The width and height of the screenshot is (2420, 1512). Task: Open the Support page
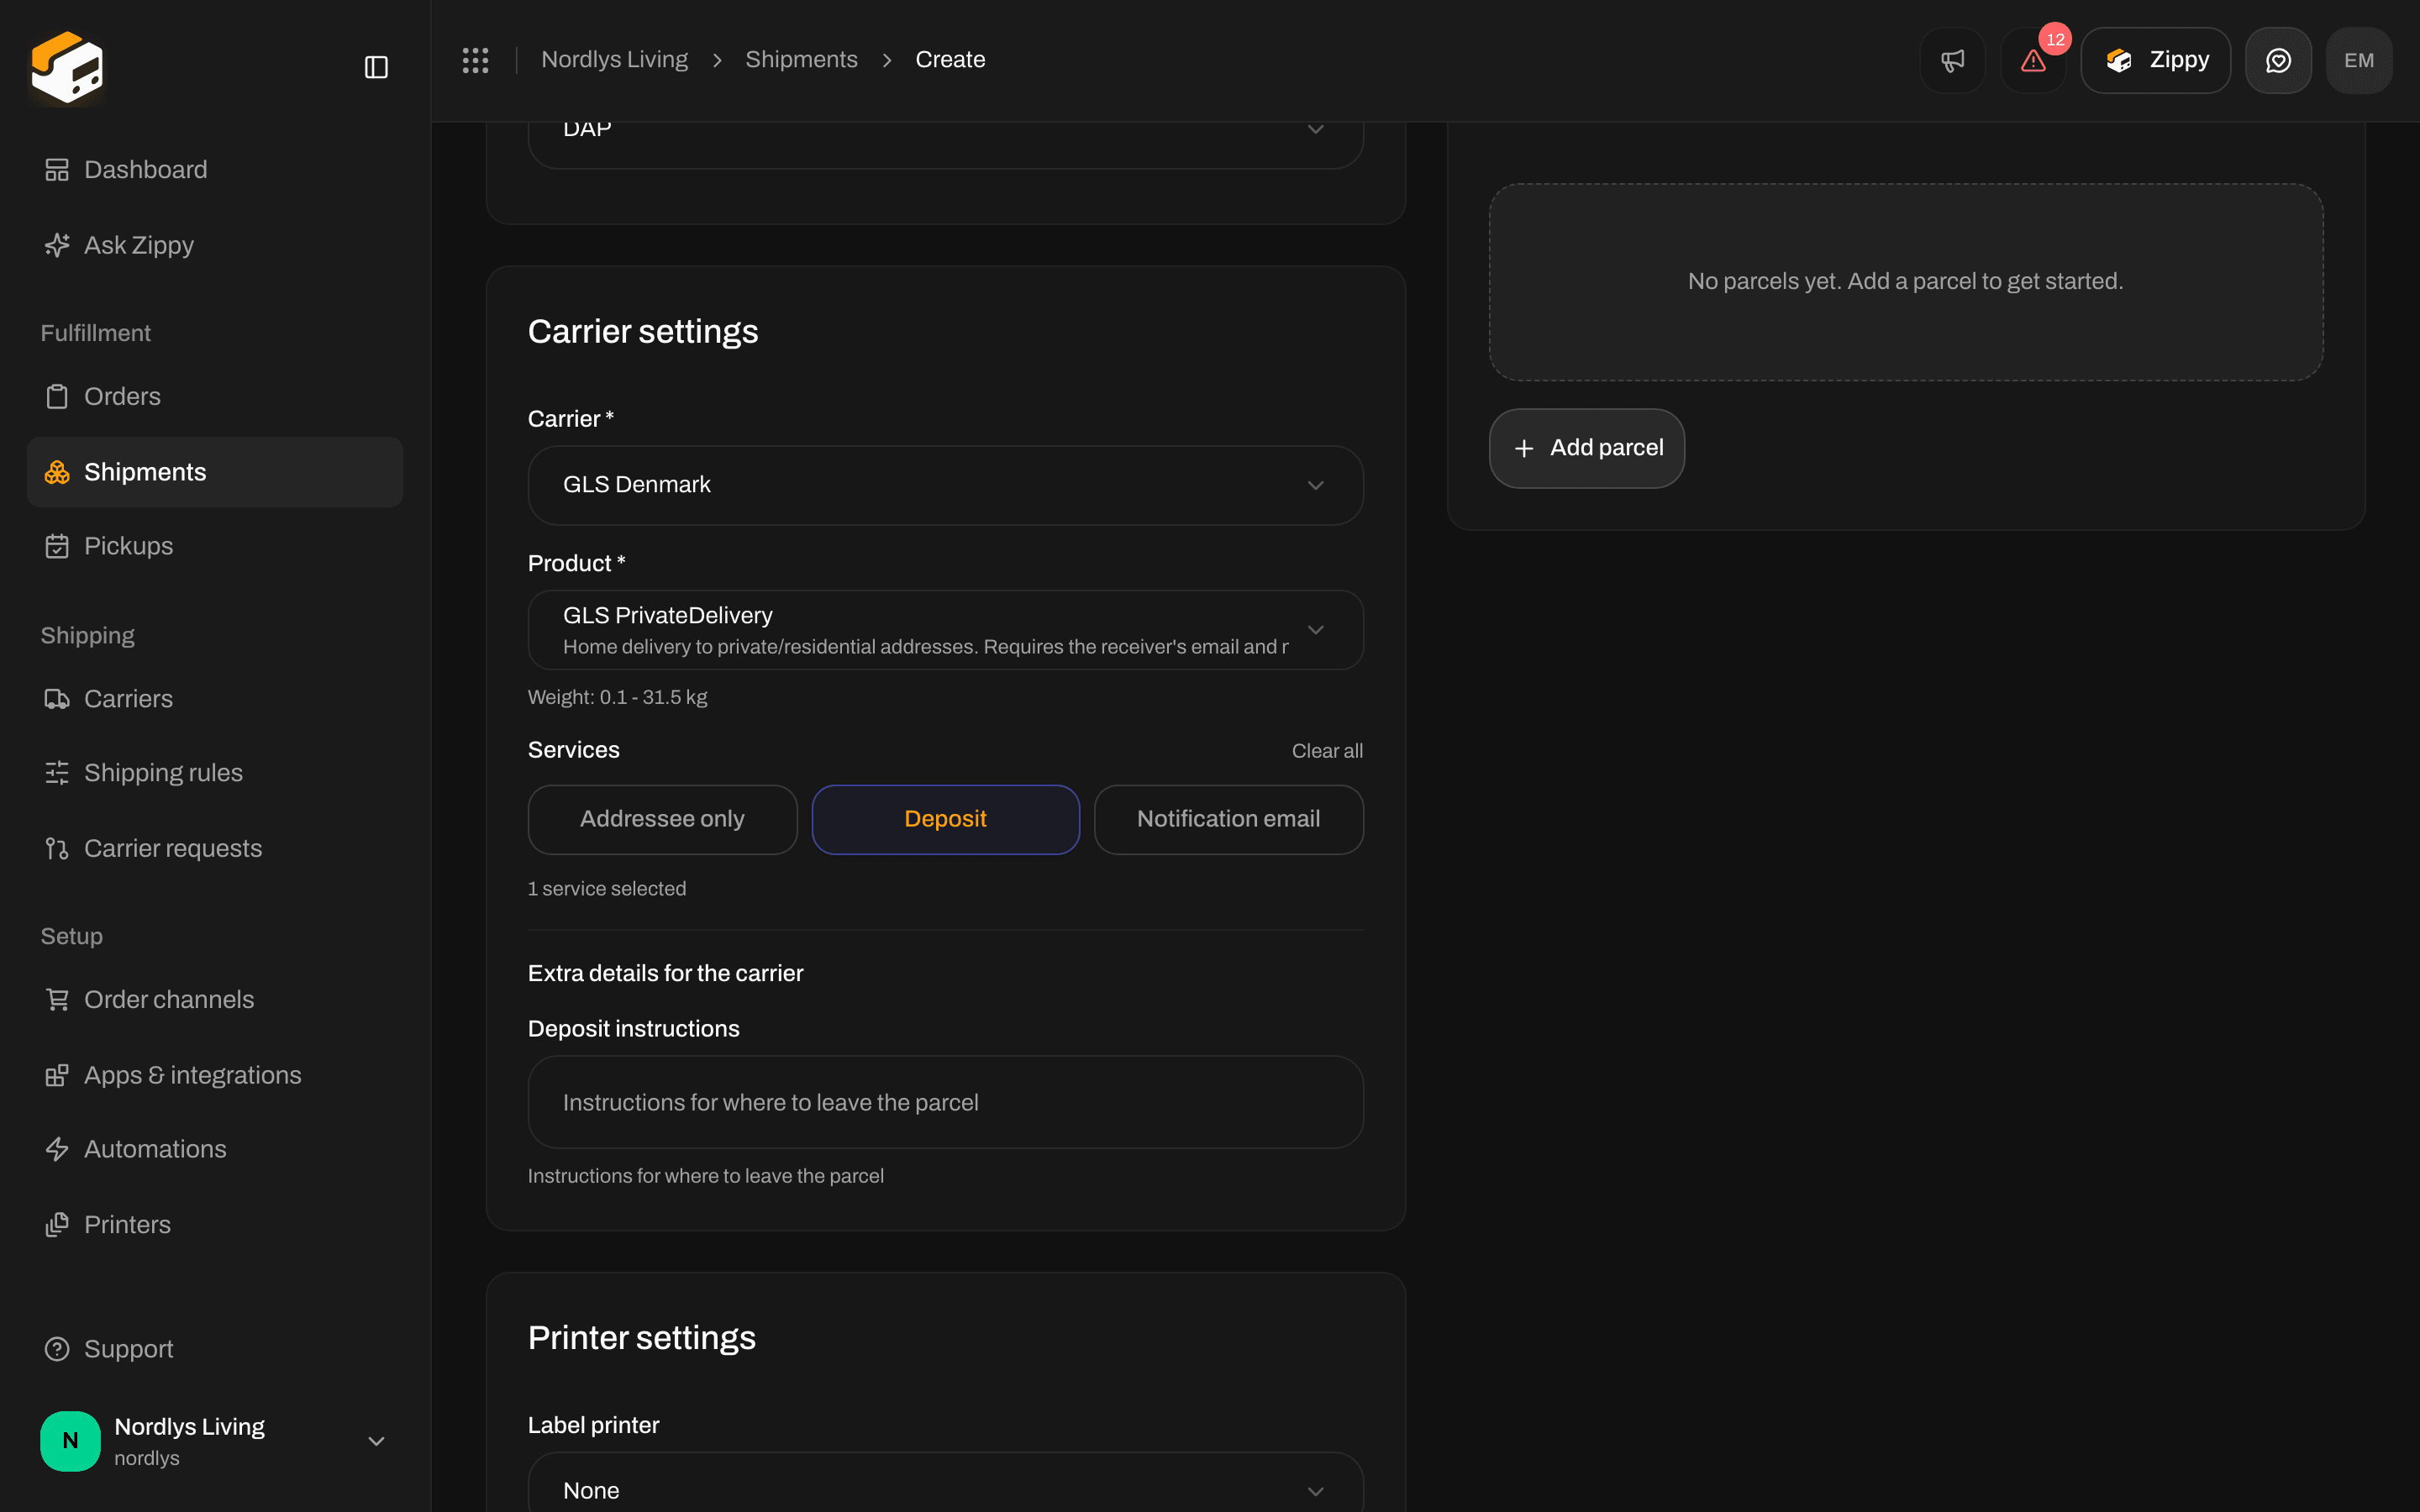click(x=215, y=1349)
